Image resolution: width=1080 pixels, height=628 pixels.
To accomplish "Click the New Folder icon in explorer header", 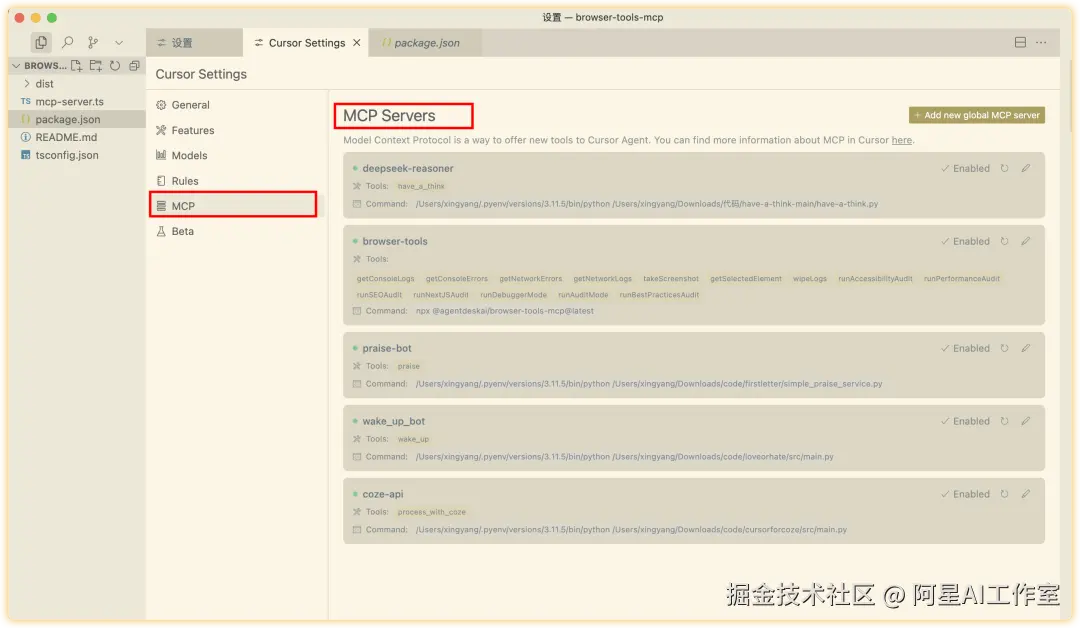I will (96, 65).
